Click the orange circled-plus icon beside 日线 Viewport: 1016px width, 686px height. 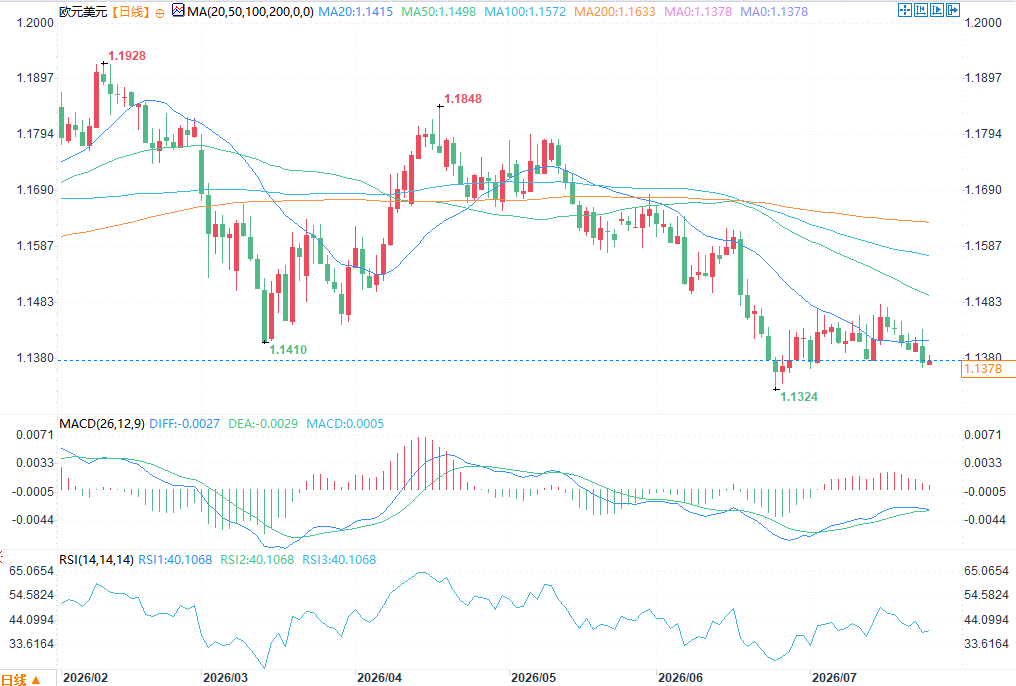pyautogui.click(x=160, y=12)
